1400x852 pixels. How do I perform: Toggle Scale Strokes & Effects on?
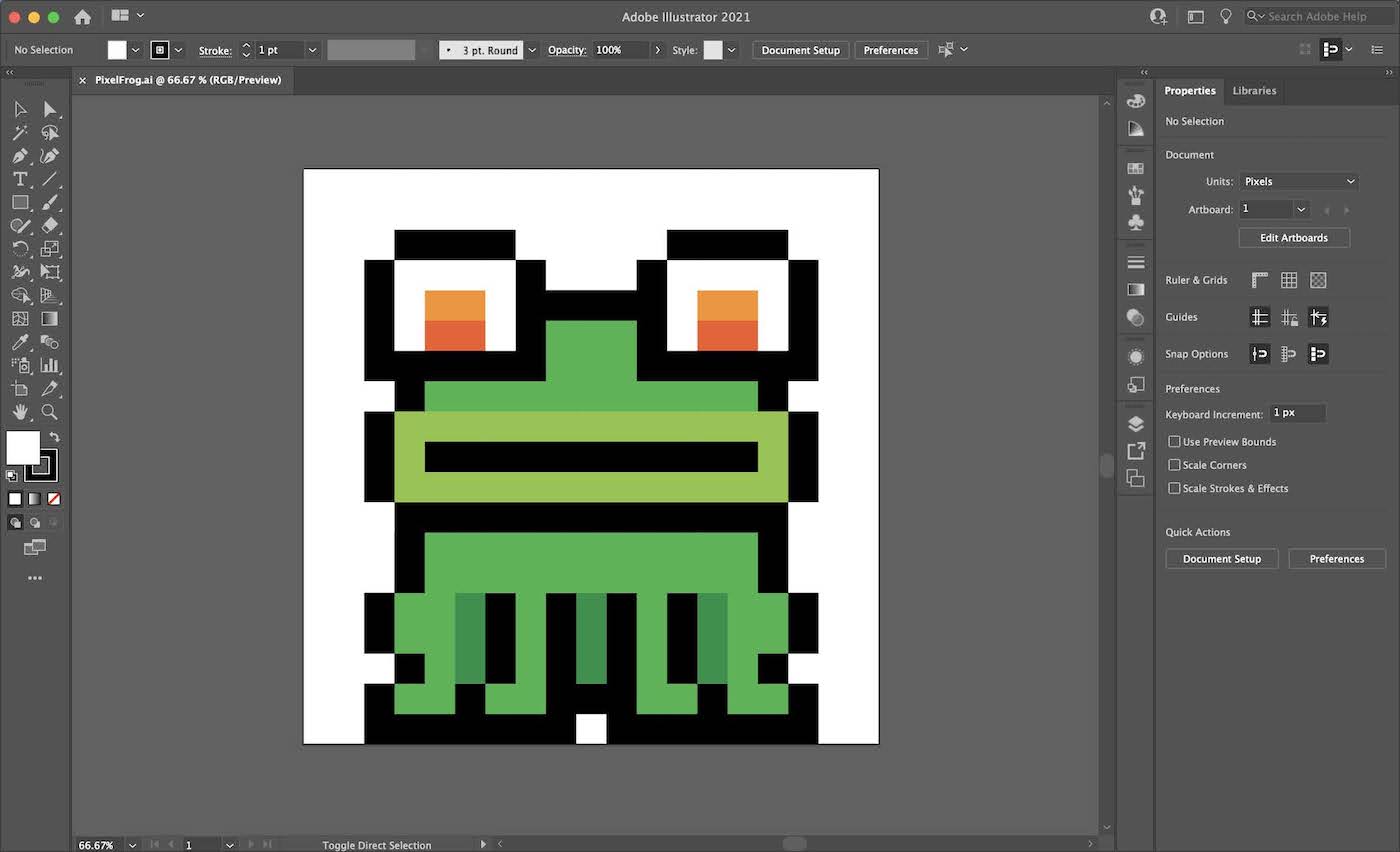pos(1174,488)
